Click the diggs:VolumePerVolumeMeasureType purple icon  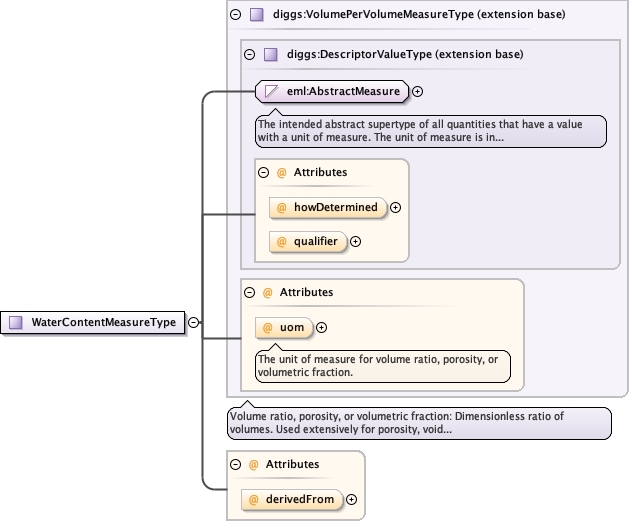(x=256, y=15)
